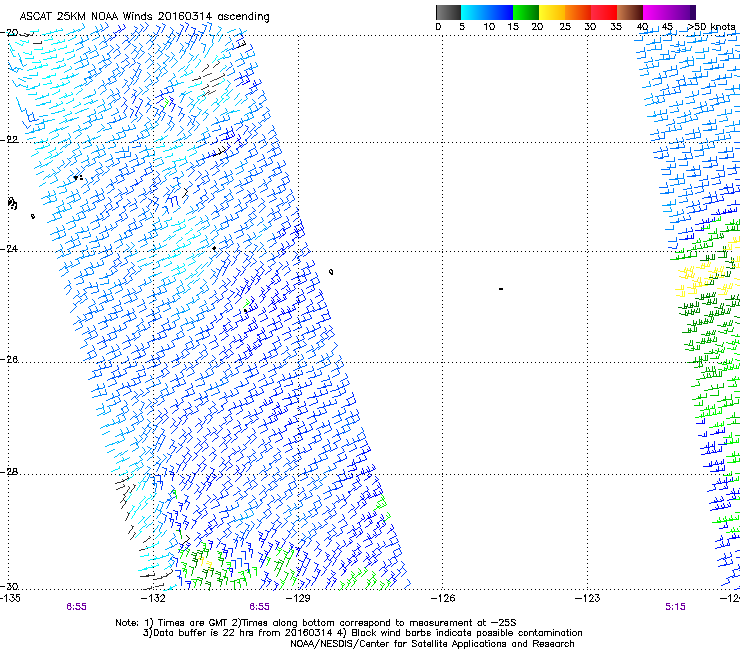
Task: Click the NOAA/NESDIS credit line
Action: pyautogui.click(x=432, y=644)
